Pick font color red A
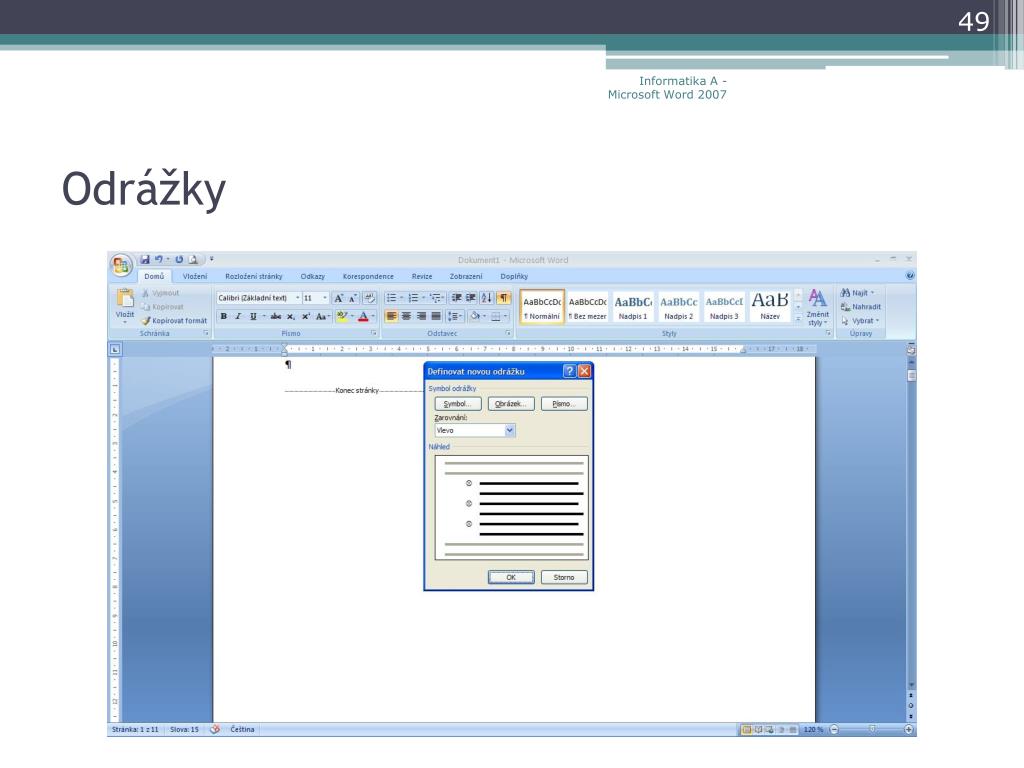The width and height of the screenshot is (1024, 768). [x=363, y=316]
